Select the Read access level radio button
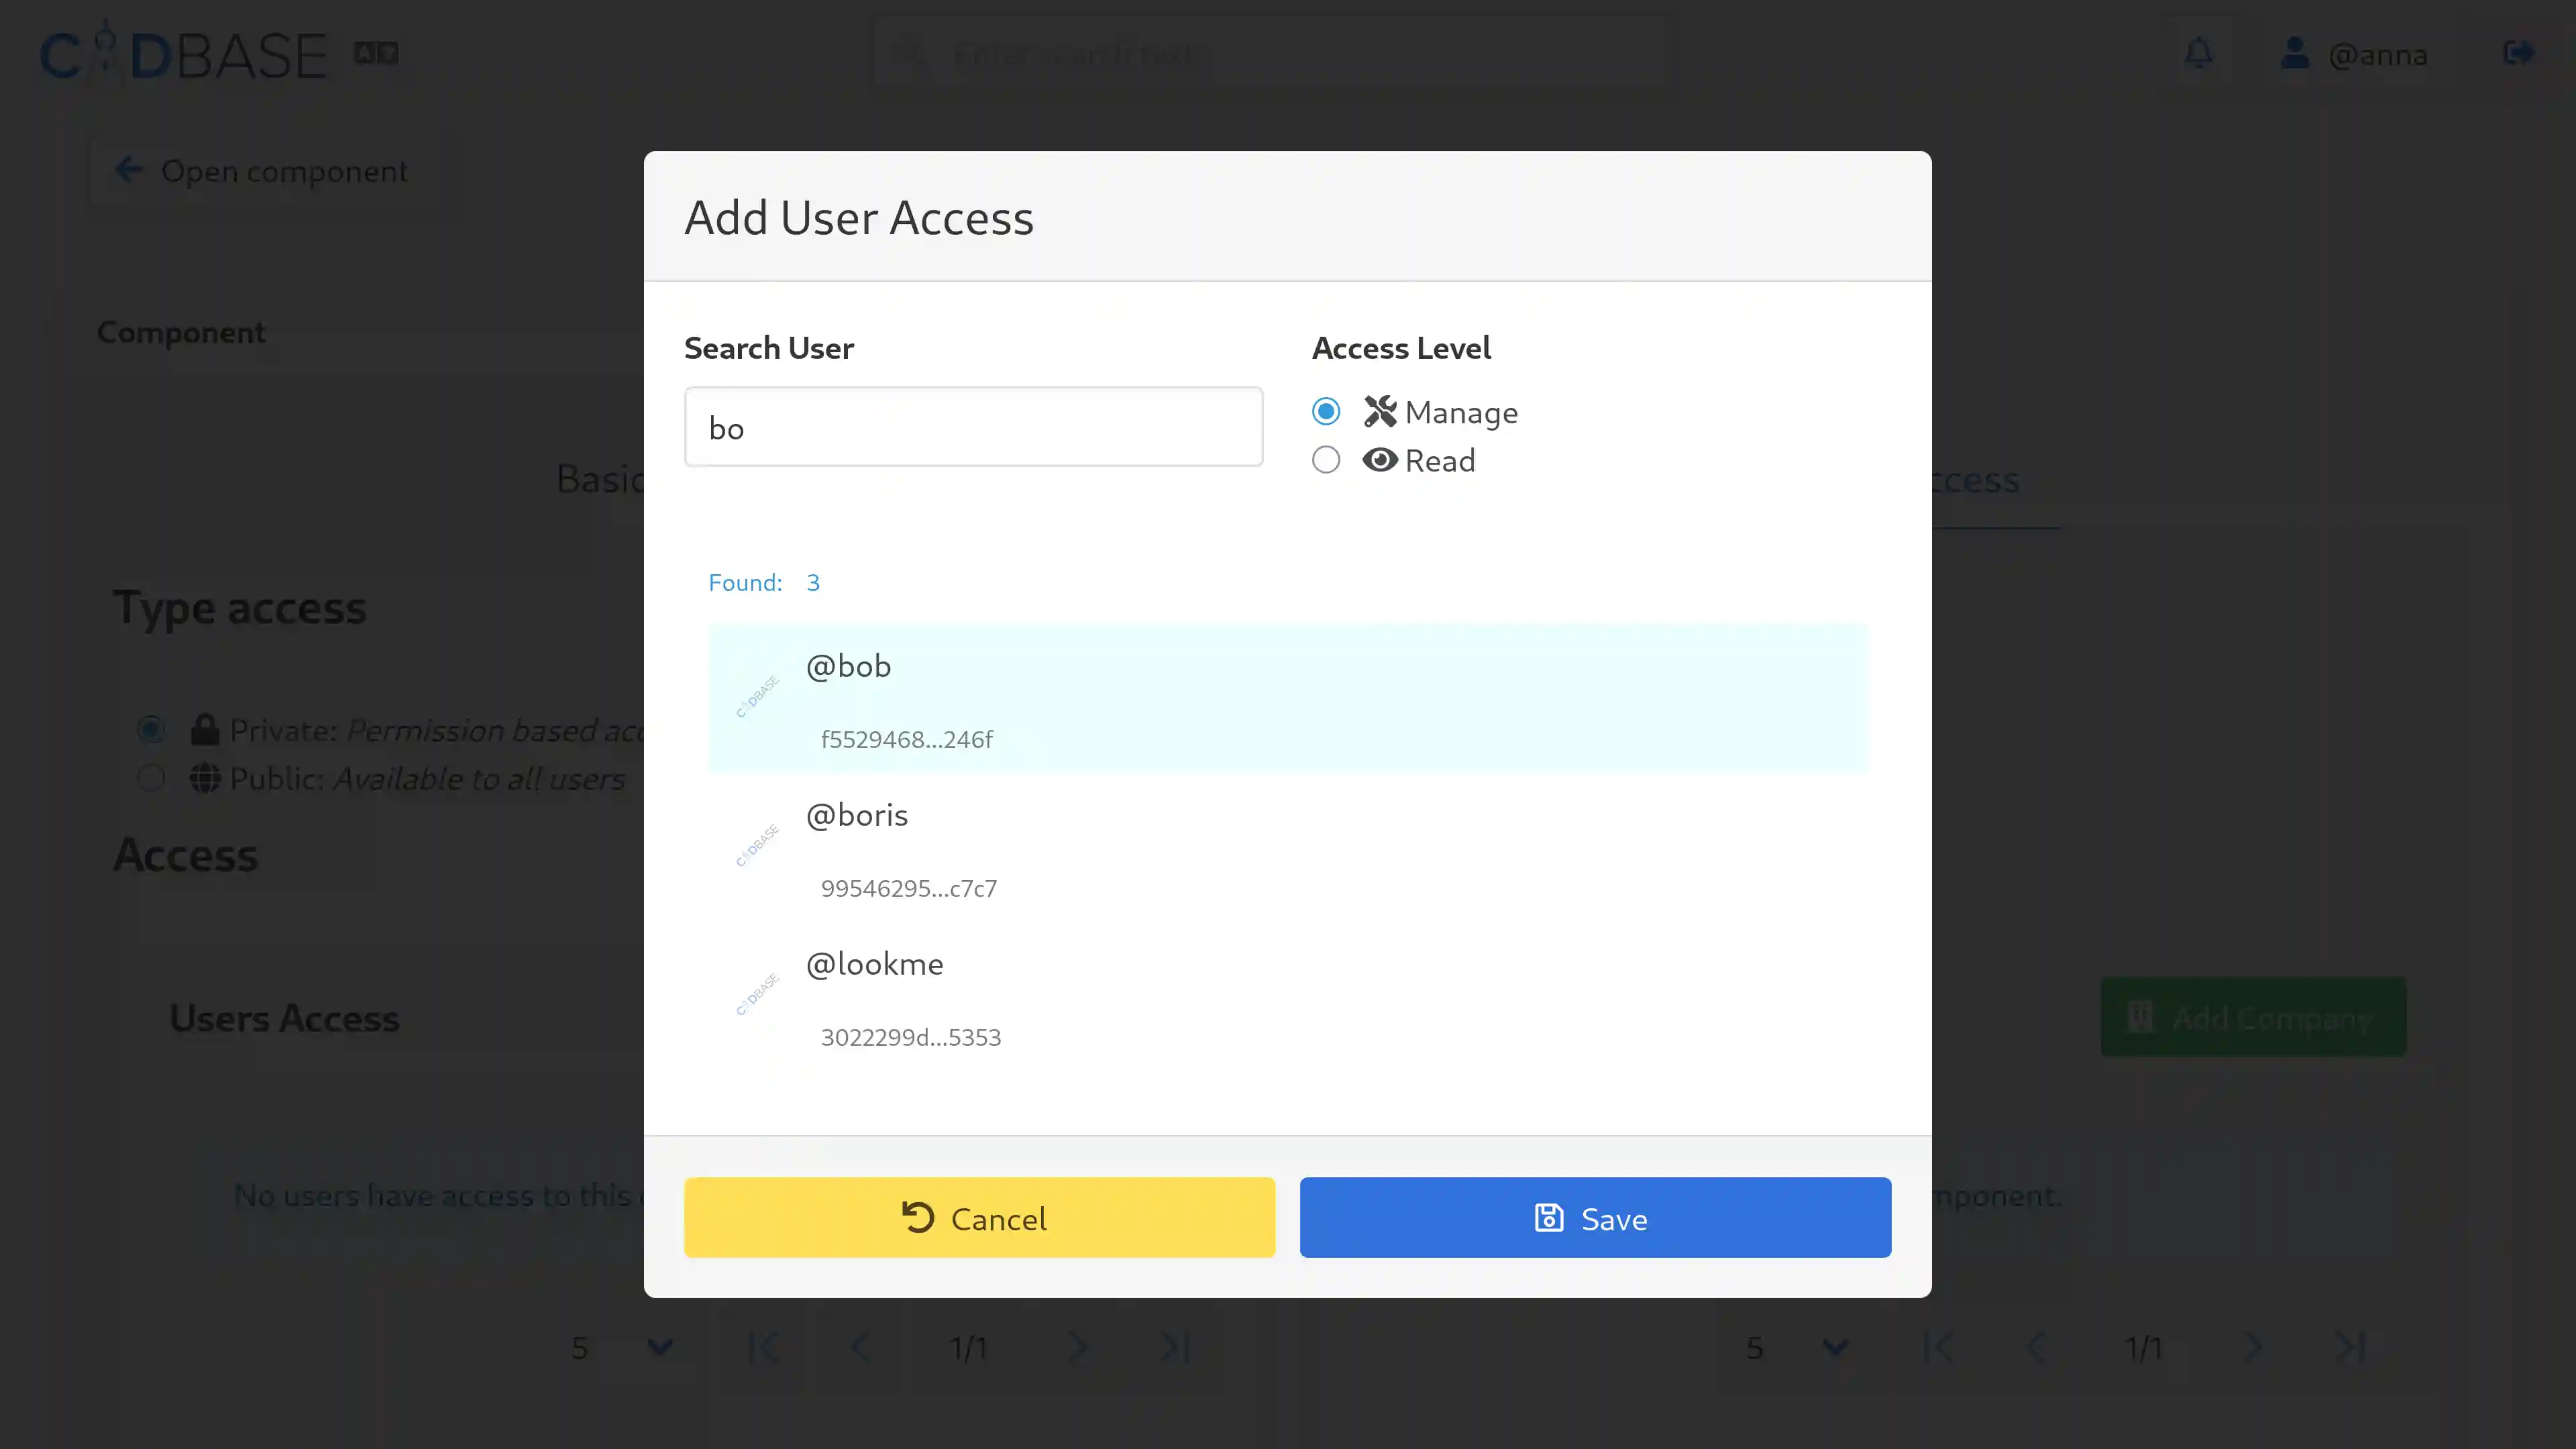Screen dimensions: 2576x1449 [1326, 460]
